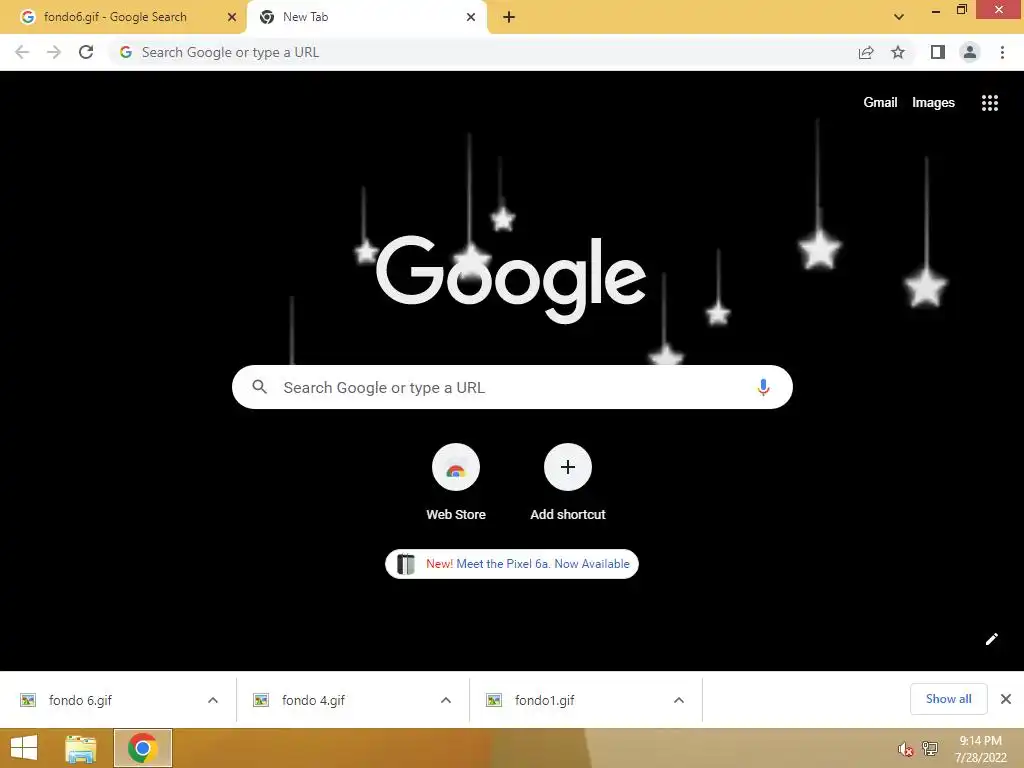Share this page via share icon
The height and width of the screenshot is (768, 1024).
pos(866,52)
